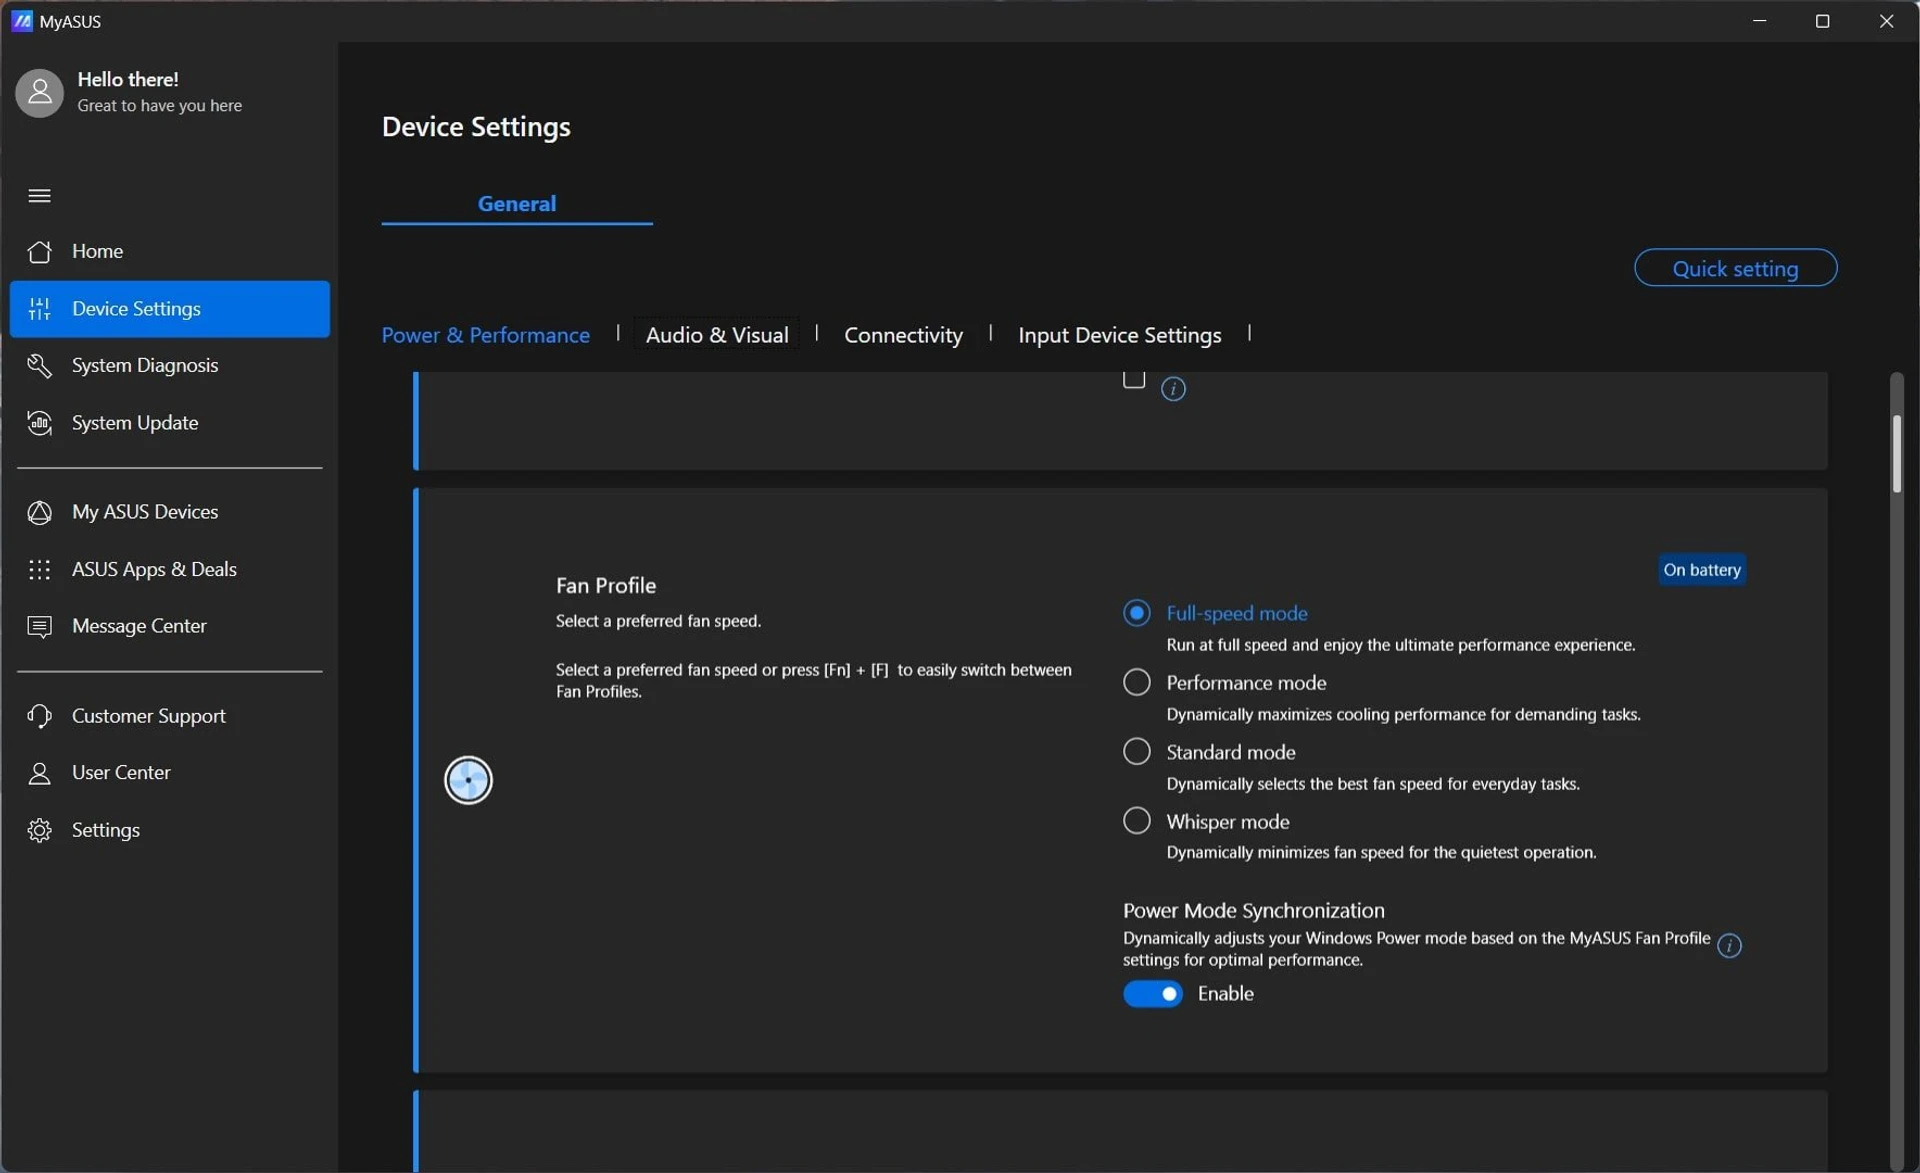
Task: Select Full-speed mode radio button
Action: 1136,613
